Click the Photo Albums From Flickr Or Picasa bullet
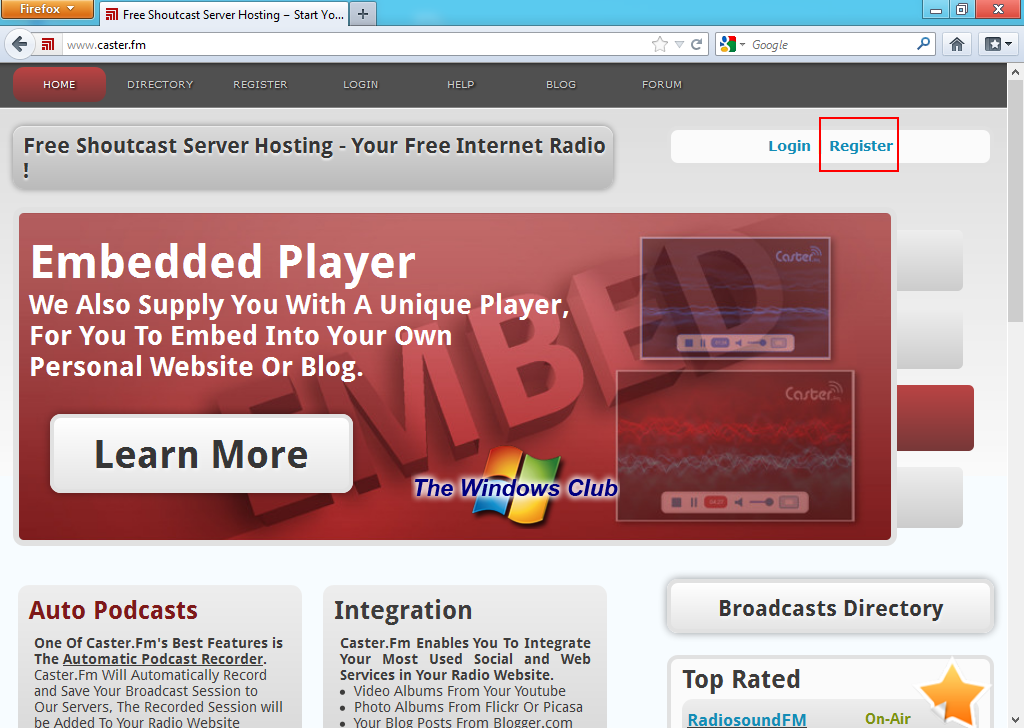1024x728 pixels. tap(468, 707)
